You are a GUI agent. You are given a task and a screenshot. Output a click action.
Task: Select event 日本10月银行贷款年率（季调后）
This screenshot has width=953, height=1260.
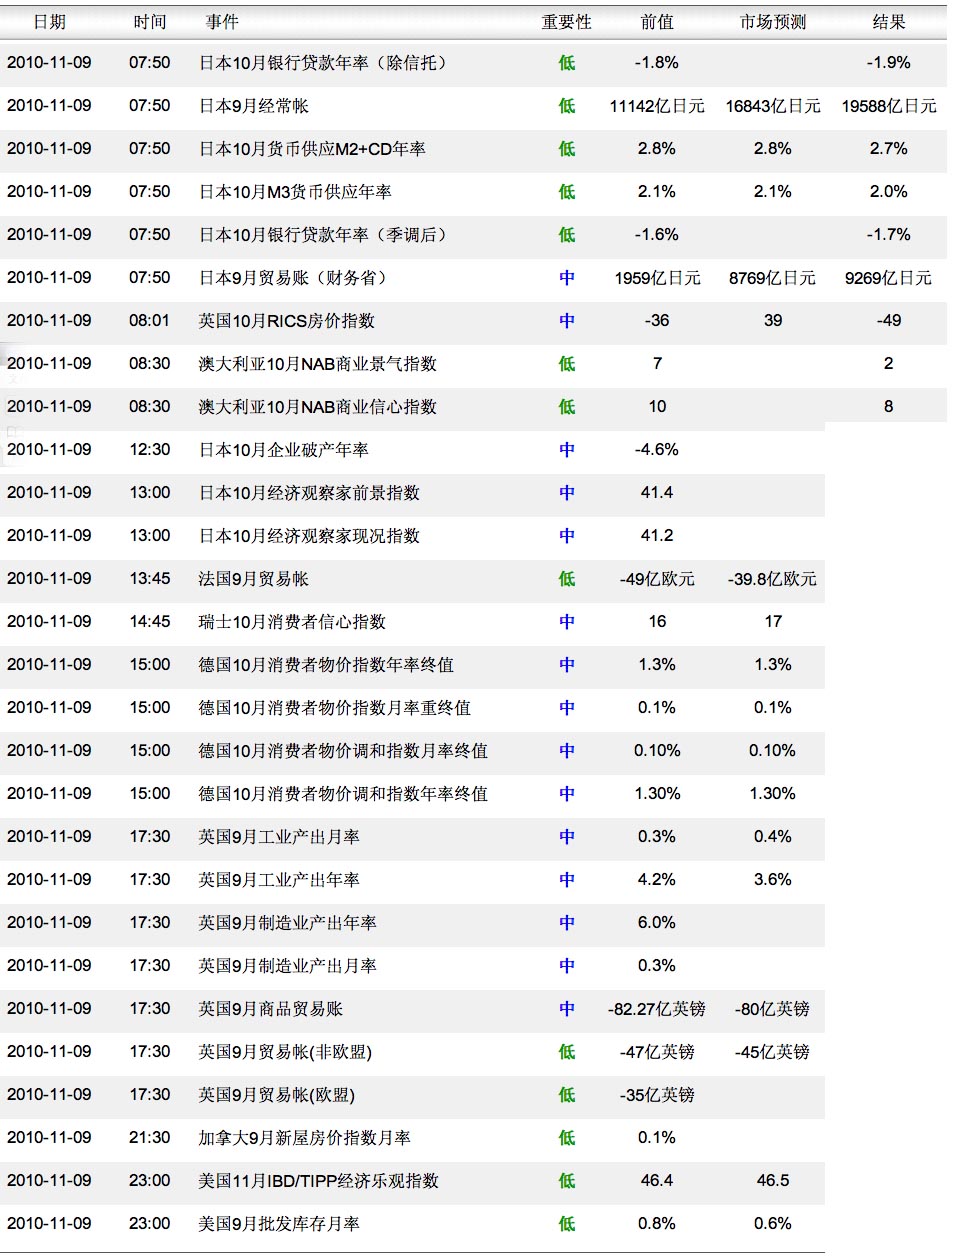[322, 235]
